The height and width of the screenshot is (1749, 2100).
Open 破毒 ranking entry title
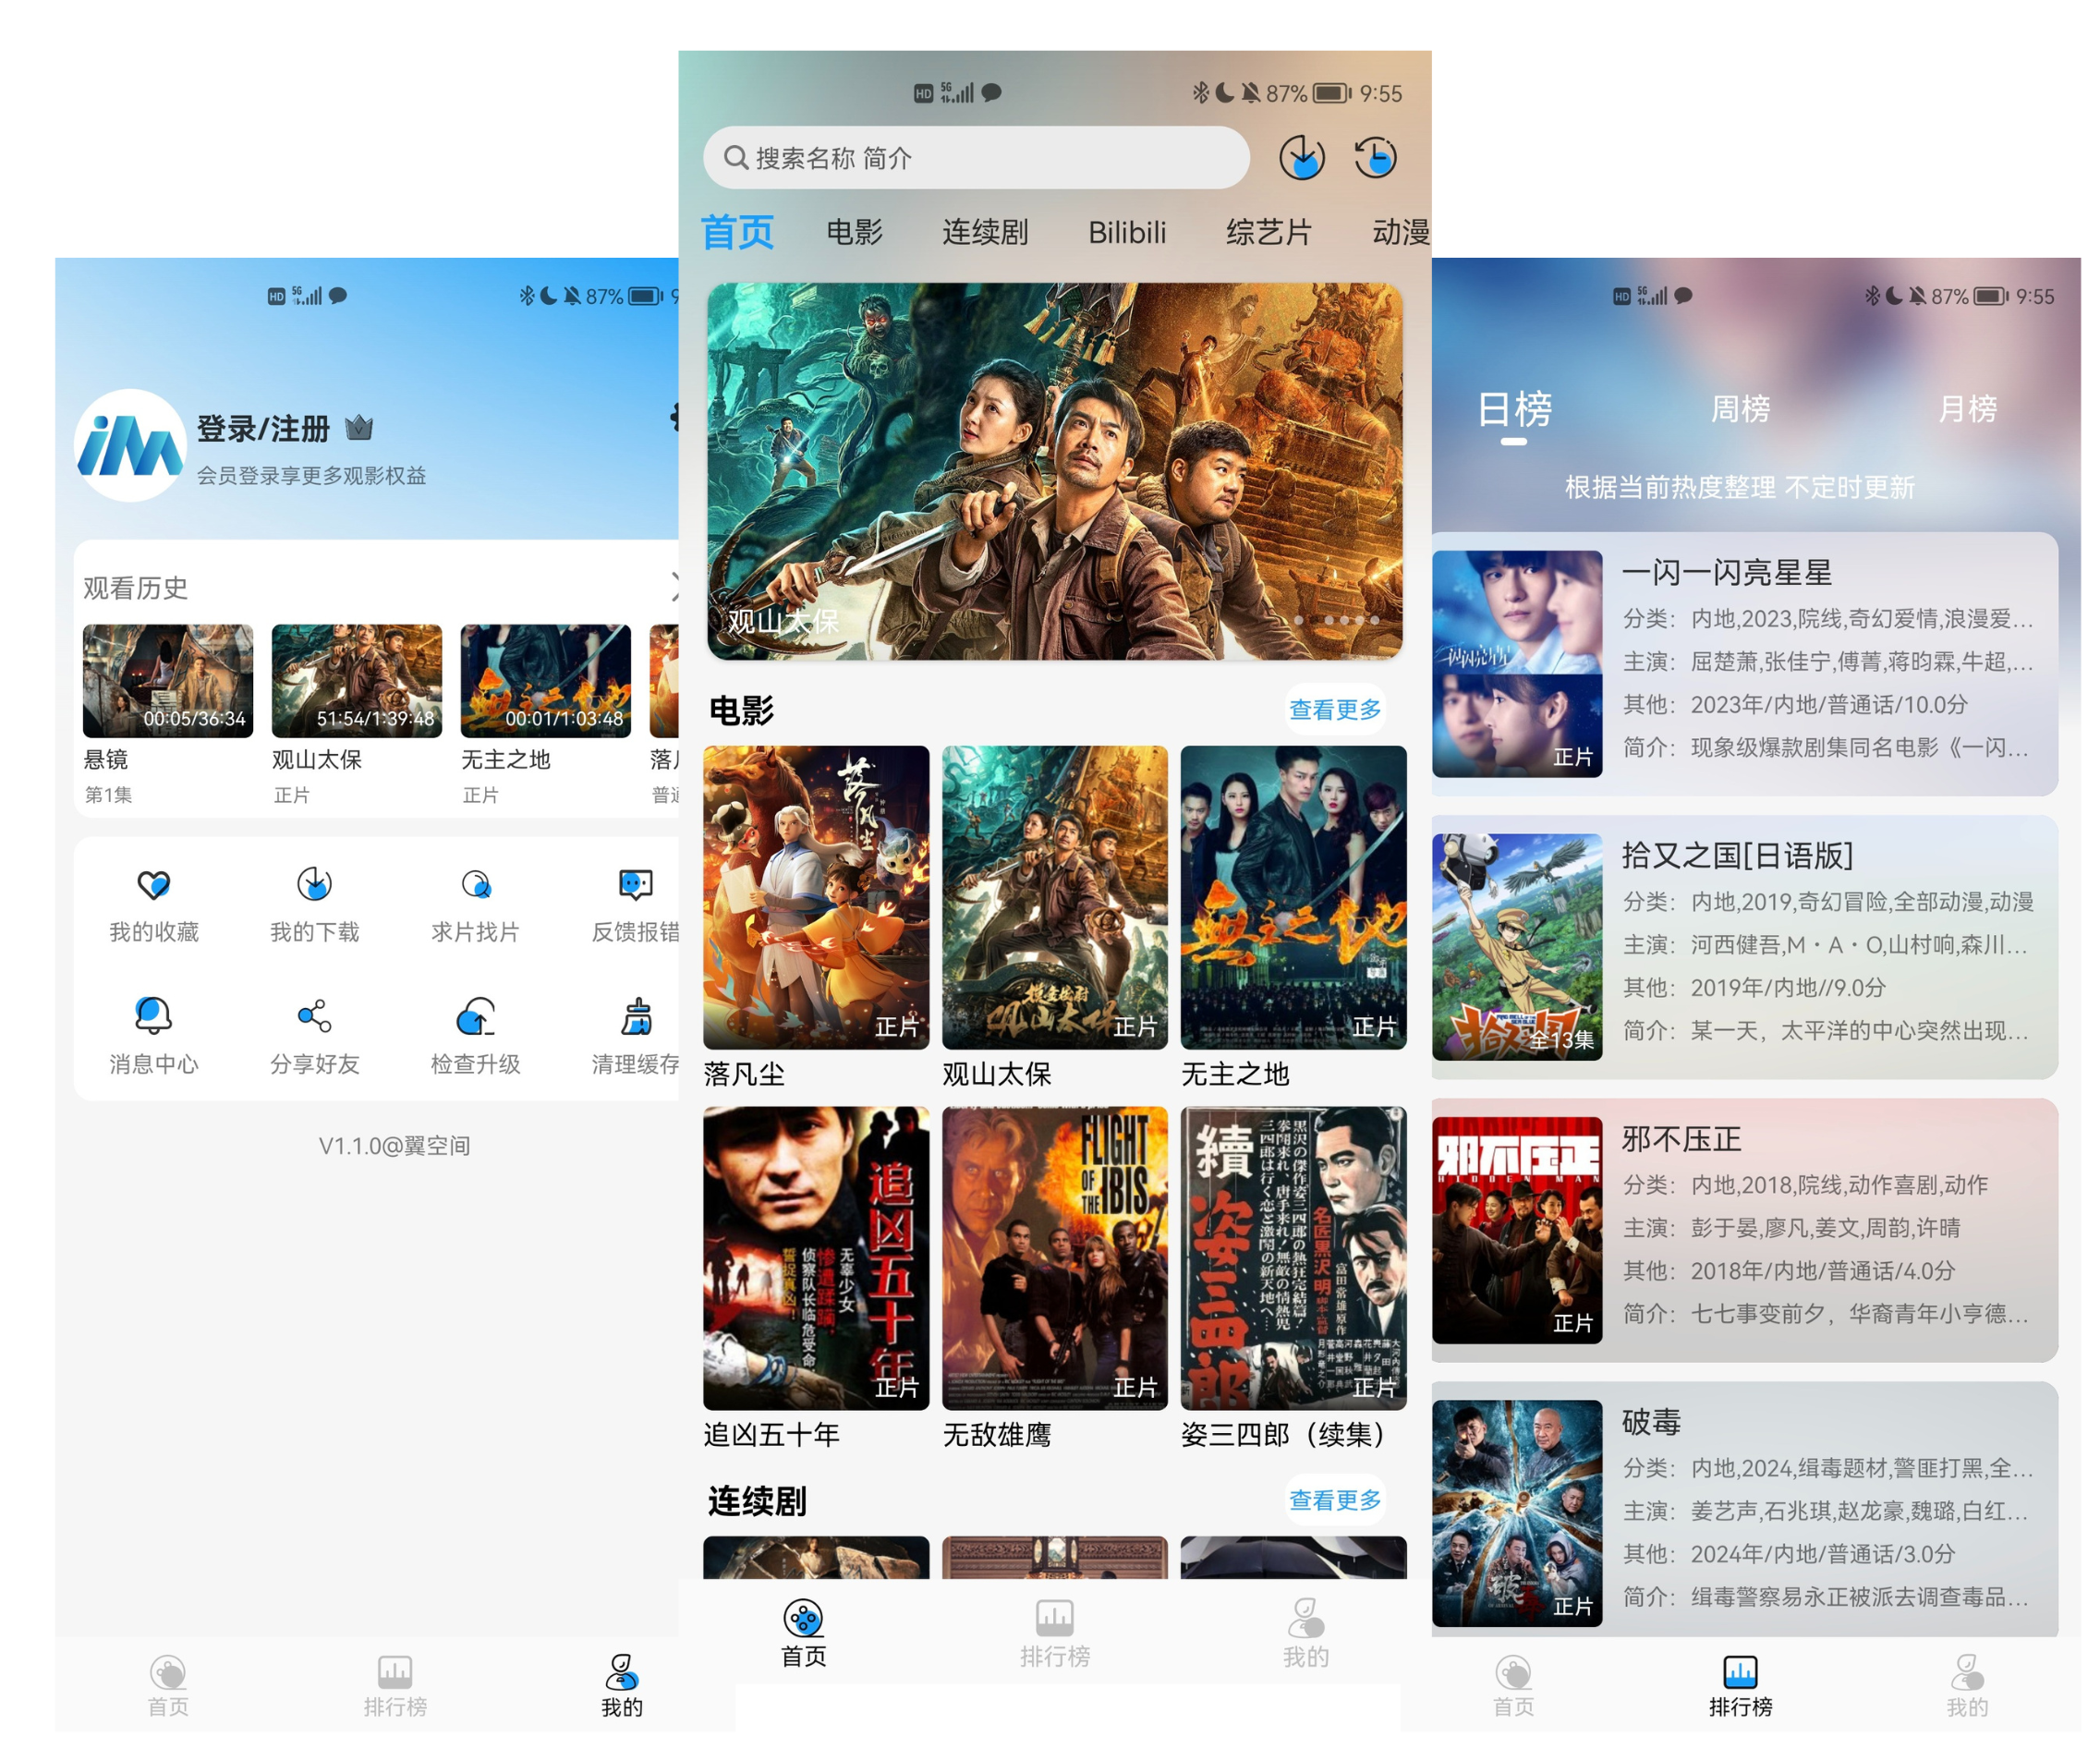coord(1651,1421)
